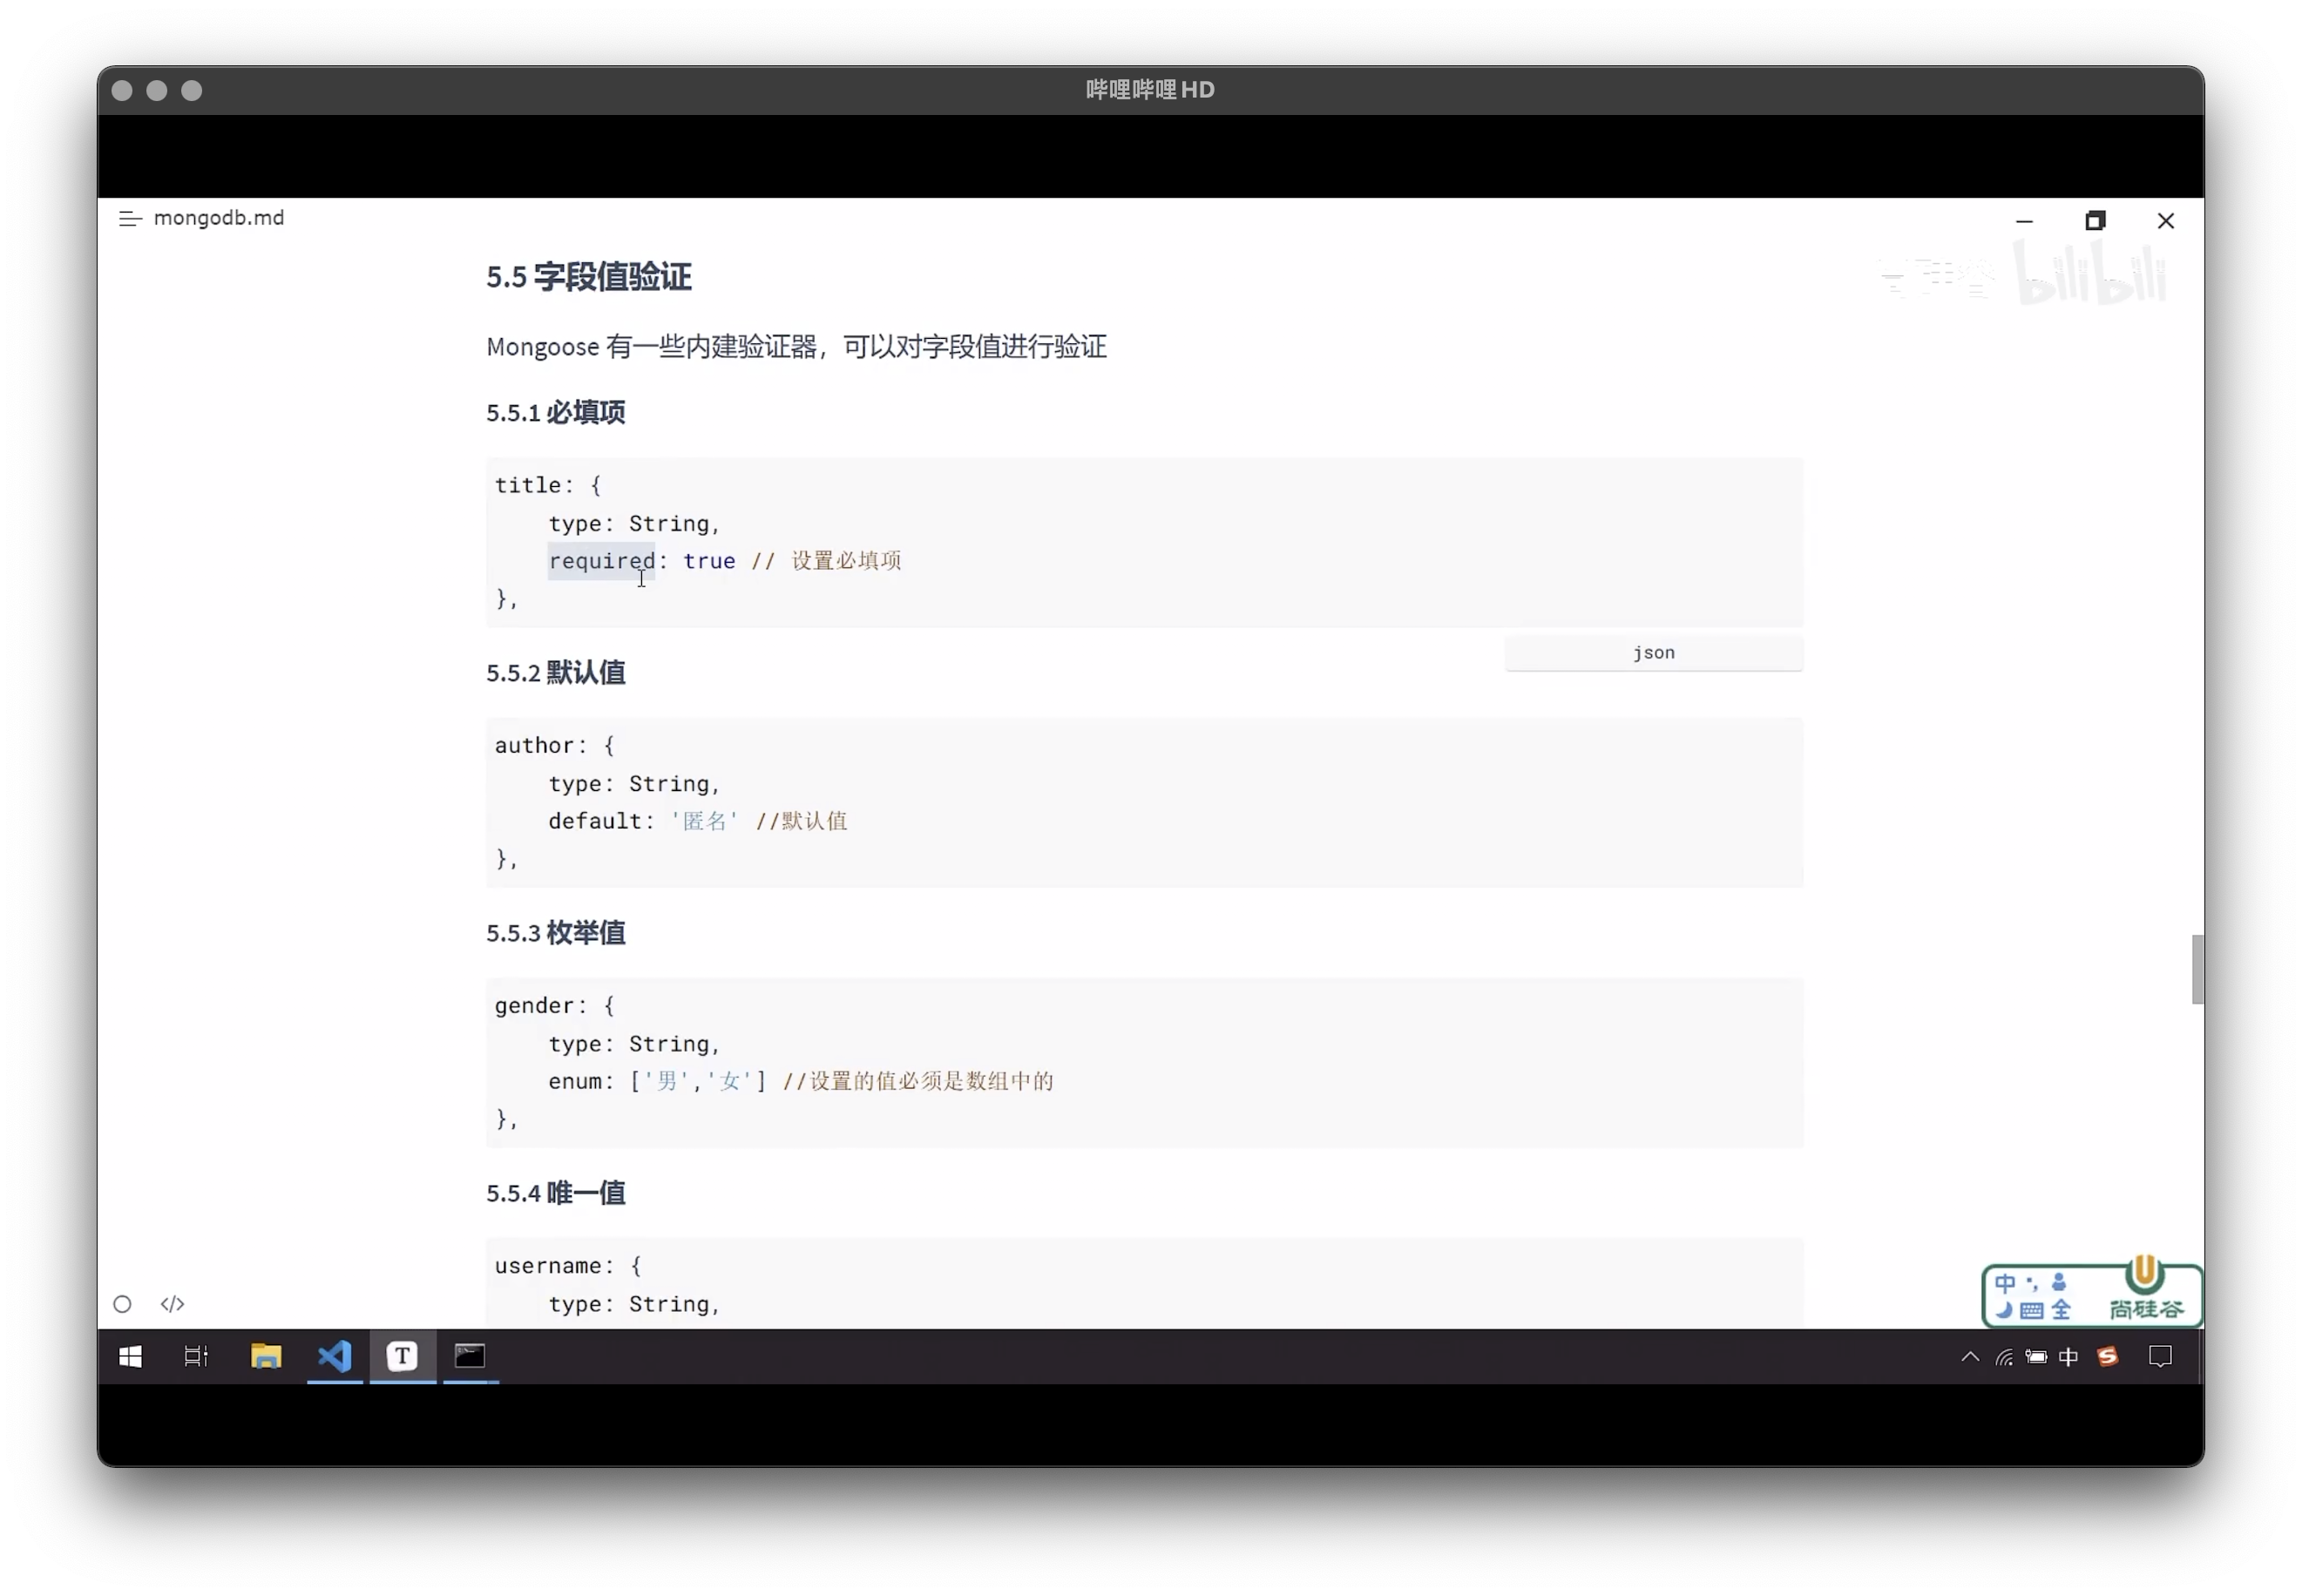Switch input language via the 中 IME indicator

pyautogui.click(x=2069, y=1357)
